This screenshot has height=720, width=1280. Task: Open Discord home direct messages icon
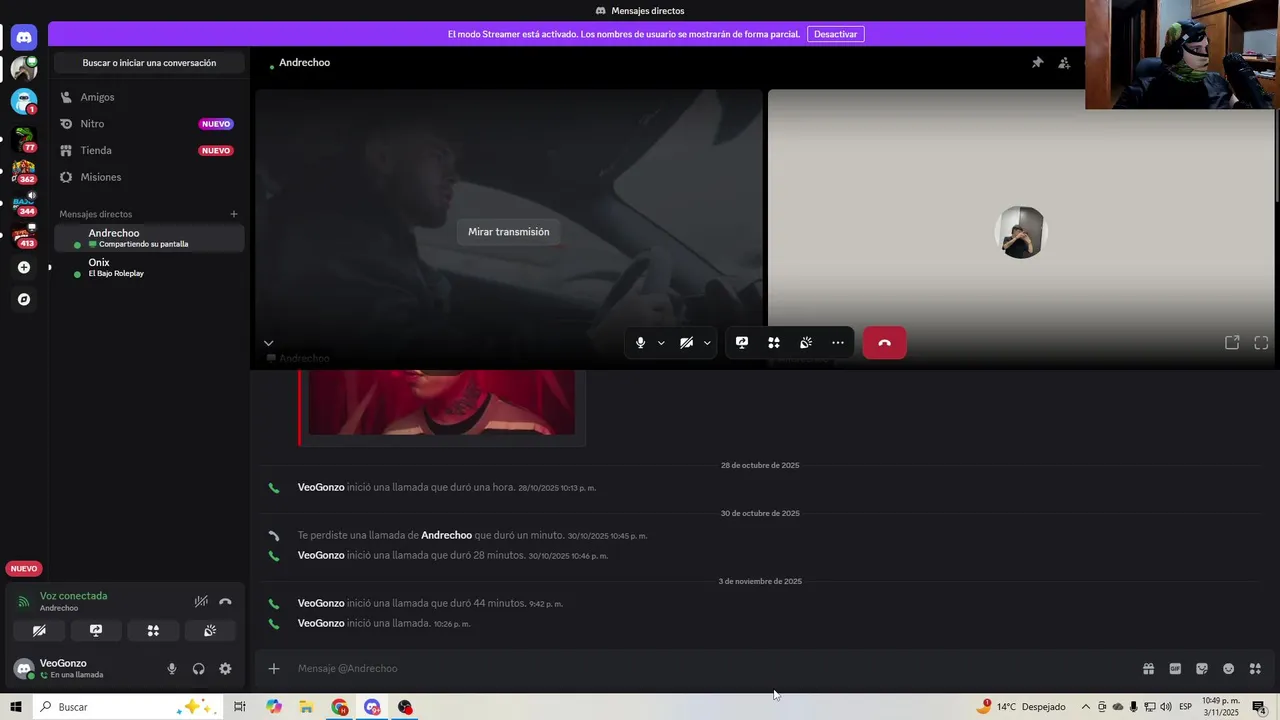point(24,38)
